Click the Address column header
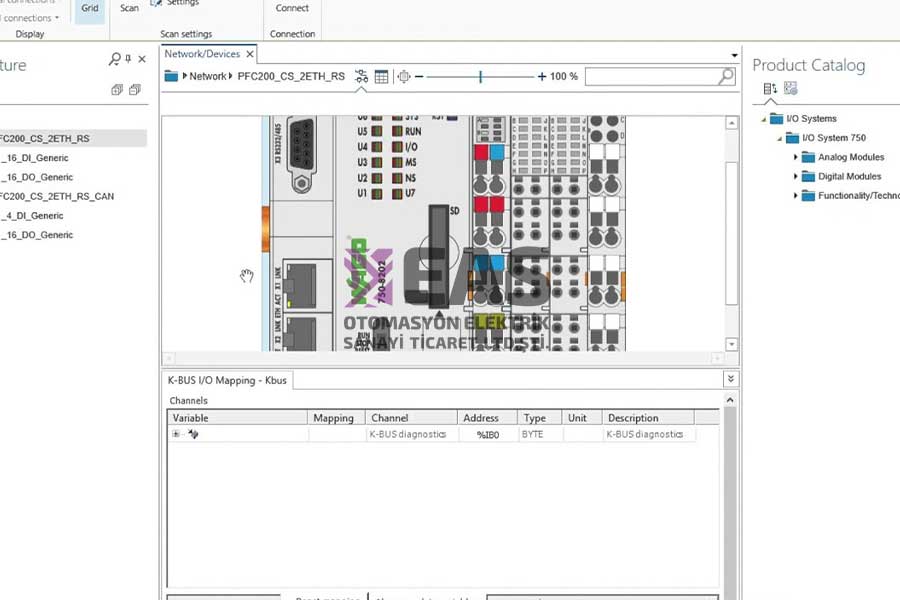Screen dimensions: 900x600 coord(487,418)
